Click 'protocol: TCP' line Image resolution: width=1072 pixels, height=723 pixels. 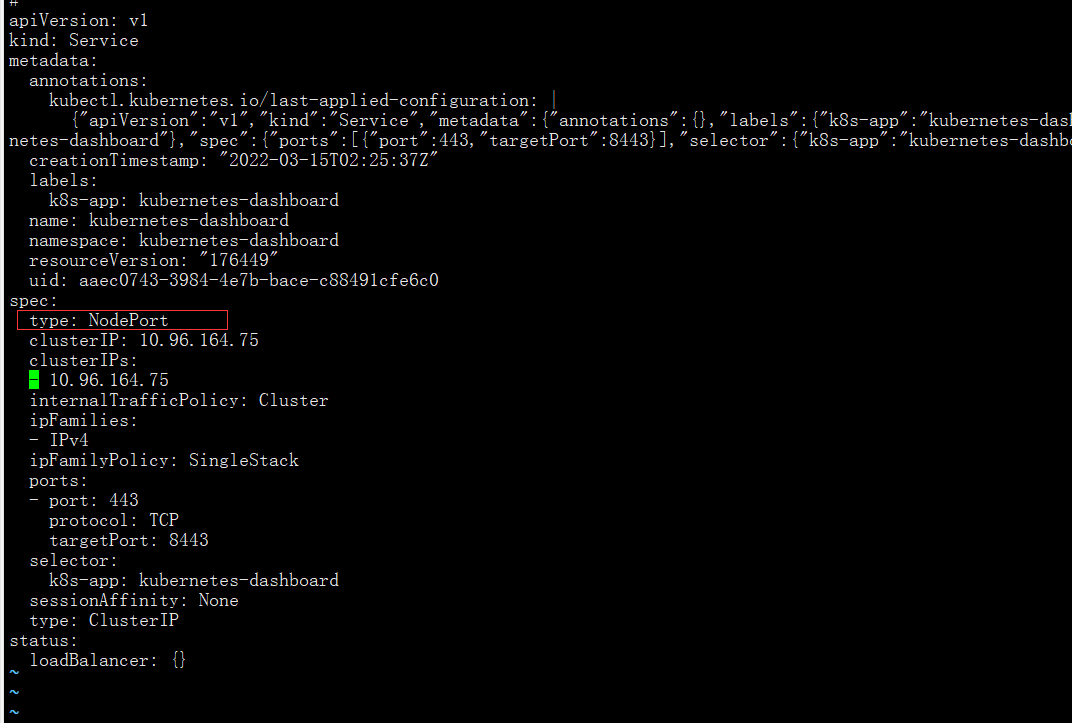(114, 520)
